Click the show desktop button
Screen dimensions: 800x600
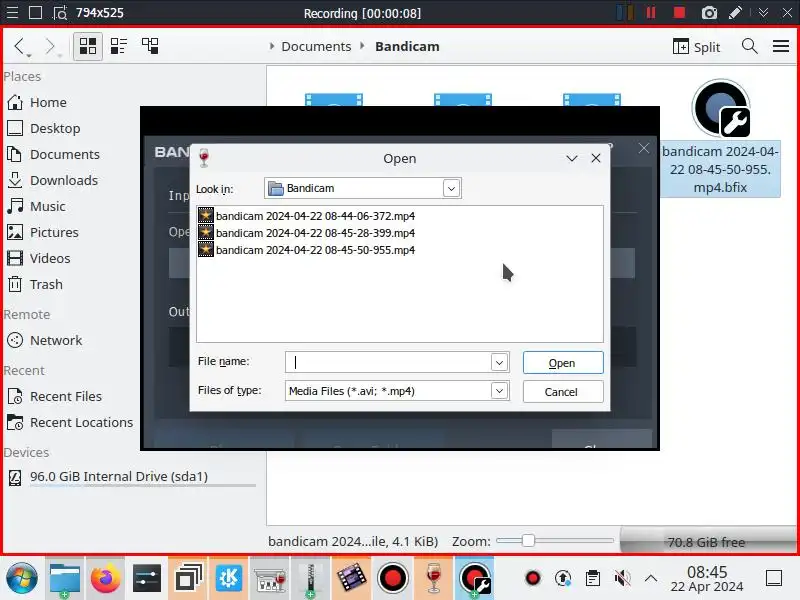tap(774, 579)
